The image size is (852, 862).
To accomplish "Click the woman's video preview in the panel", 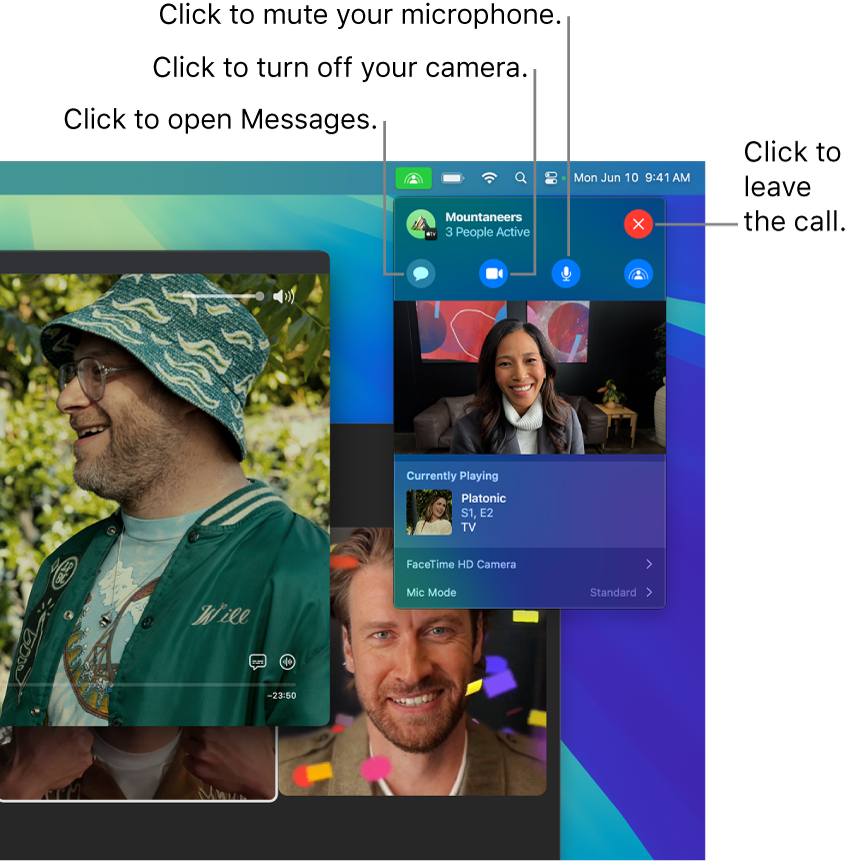I will coord(530,377).
